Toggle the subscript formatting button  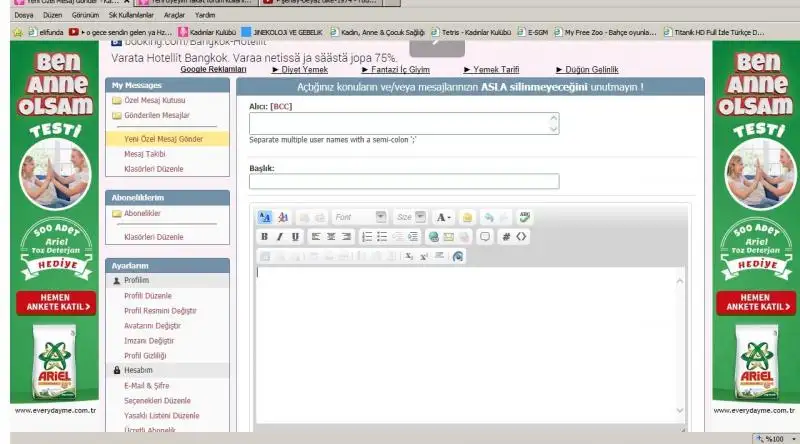(408, 256)
